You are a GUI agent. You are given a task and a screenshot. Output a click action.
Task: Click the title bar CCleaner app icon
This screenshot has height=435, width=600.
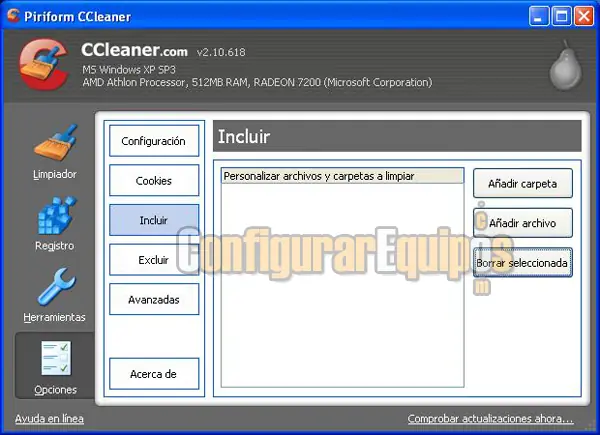coord(13,16)
